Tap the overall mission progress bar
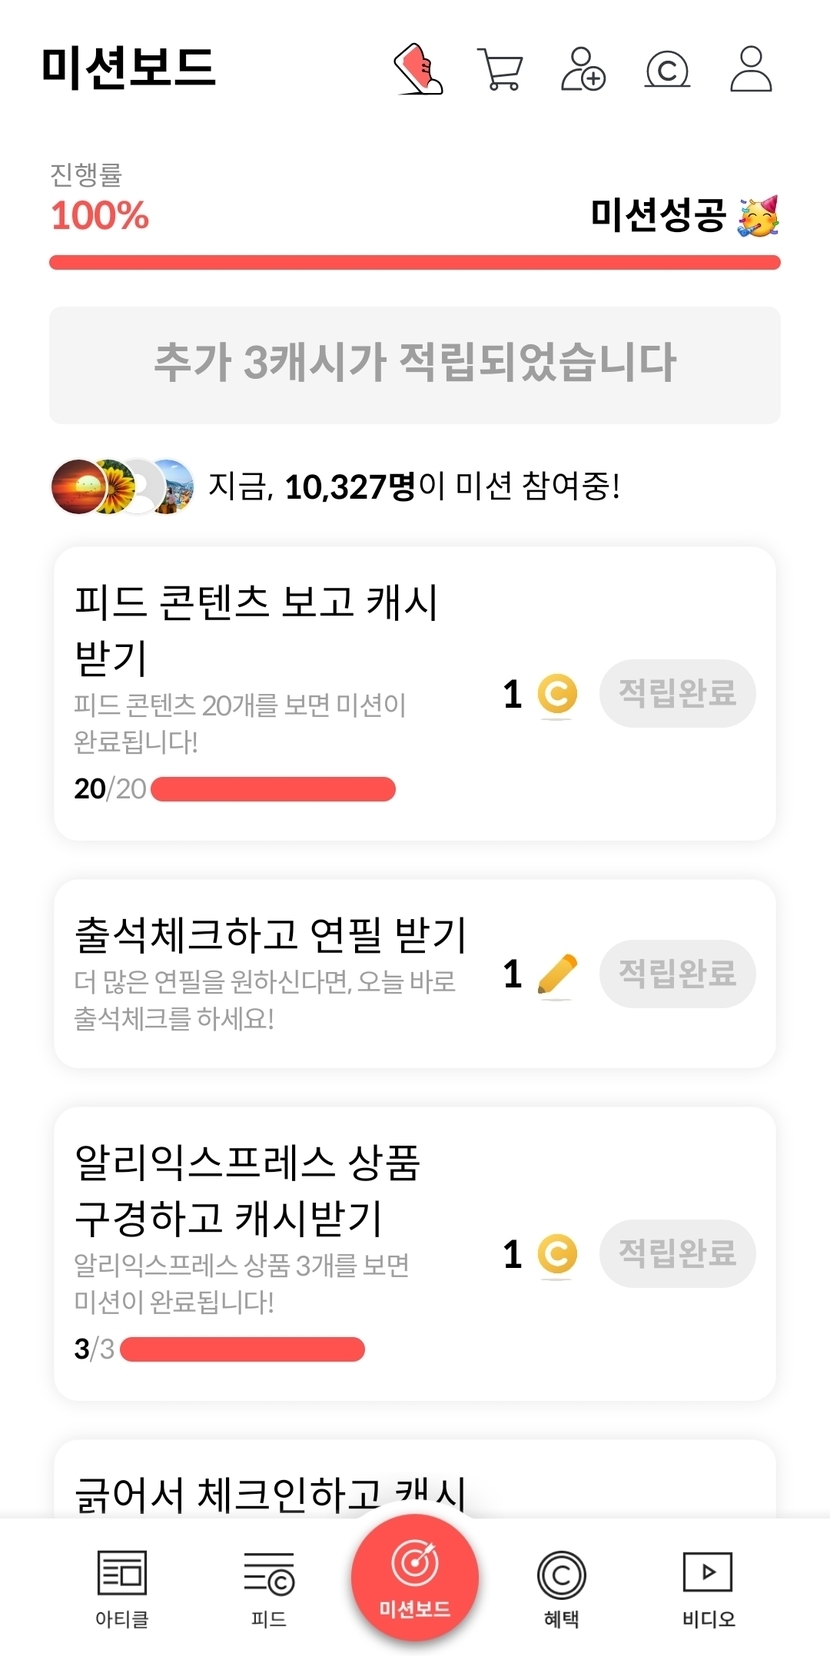 (415, 263)
